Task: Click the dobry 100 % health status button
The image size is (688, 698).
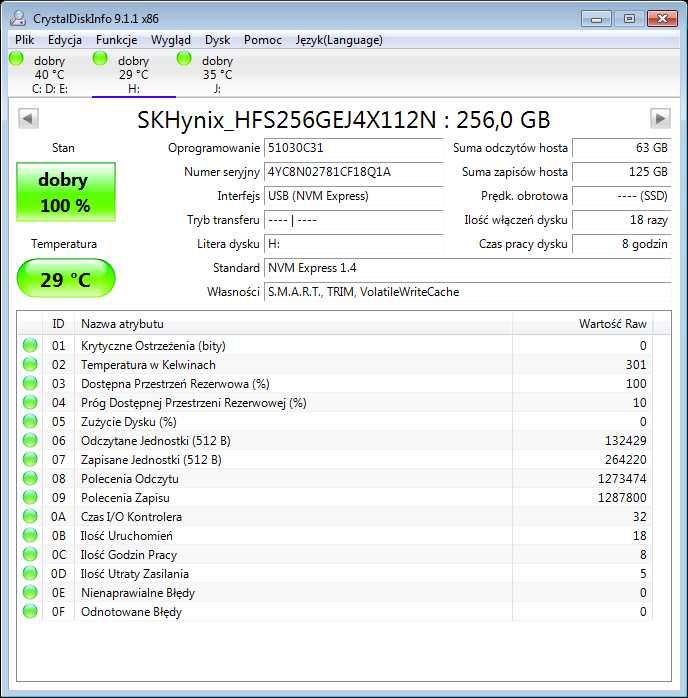Action: click(x=66, y=192)
